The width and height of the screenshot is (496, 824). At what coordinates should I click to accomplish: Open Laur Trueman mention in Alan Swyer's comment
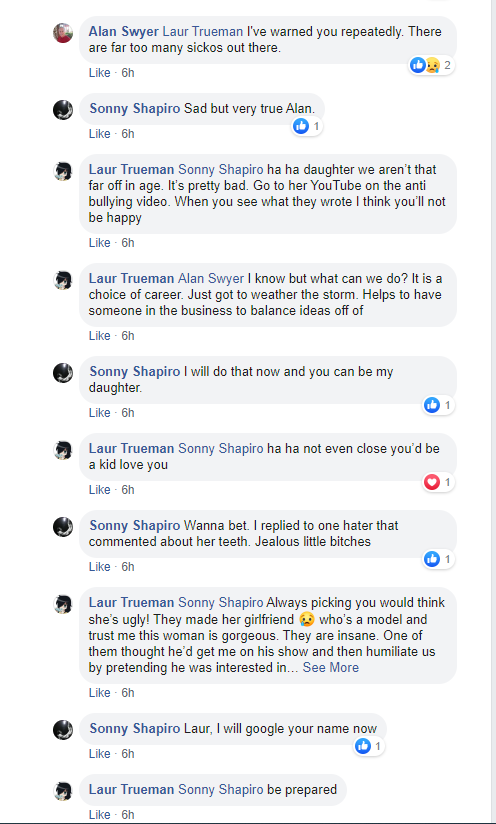click(x=203, y=32)
